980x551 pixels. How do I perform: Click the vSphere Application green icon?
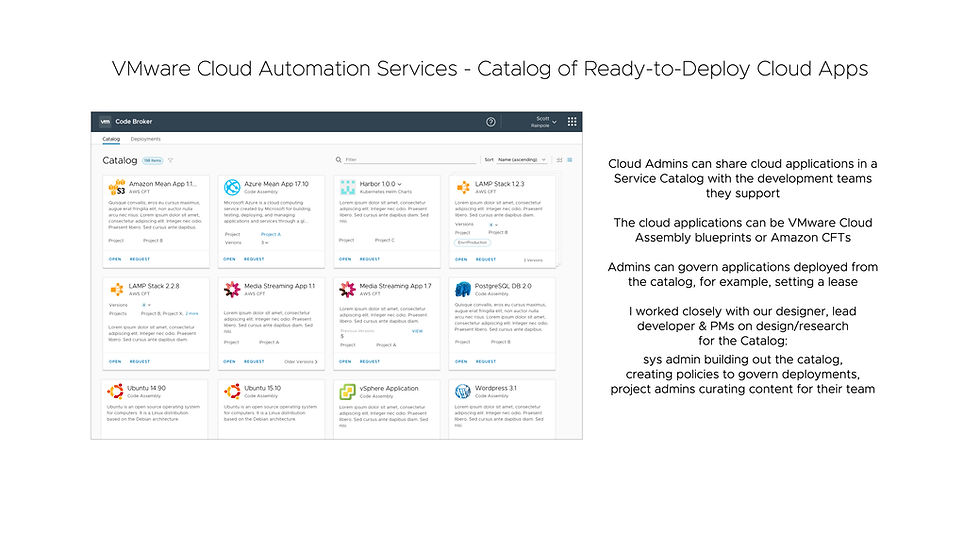pos(348,392)
